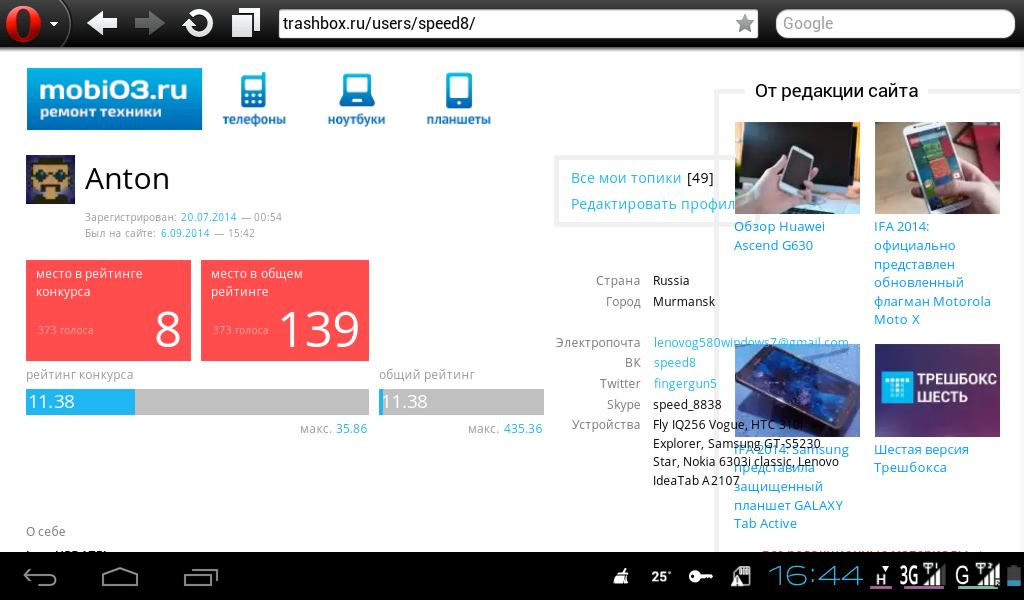Open the 'Все мои топики' link

[626, 178]
